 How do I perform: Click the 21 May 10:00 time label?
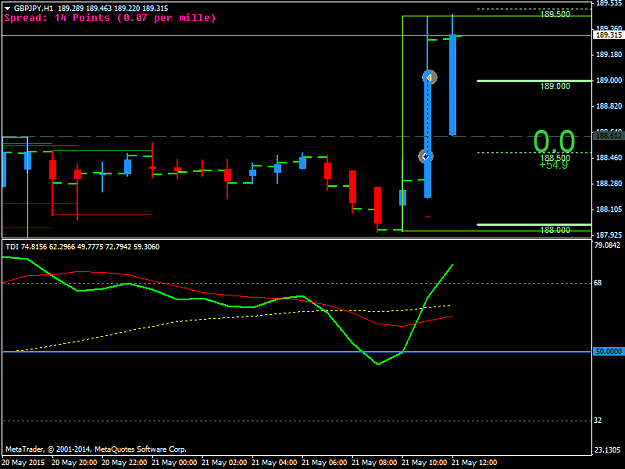pos(424,463)
